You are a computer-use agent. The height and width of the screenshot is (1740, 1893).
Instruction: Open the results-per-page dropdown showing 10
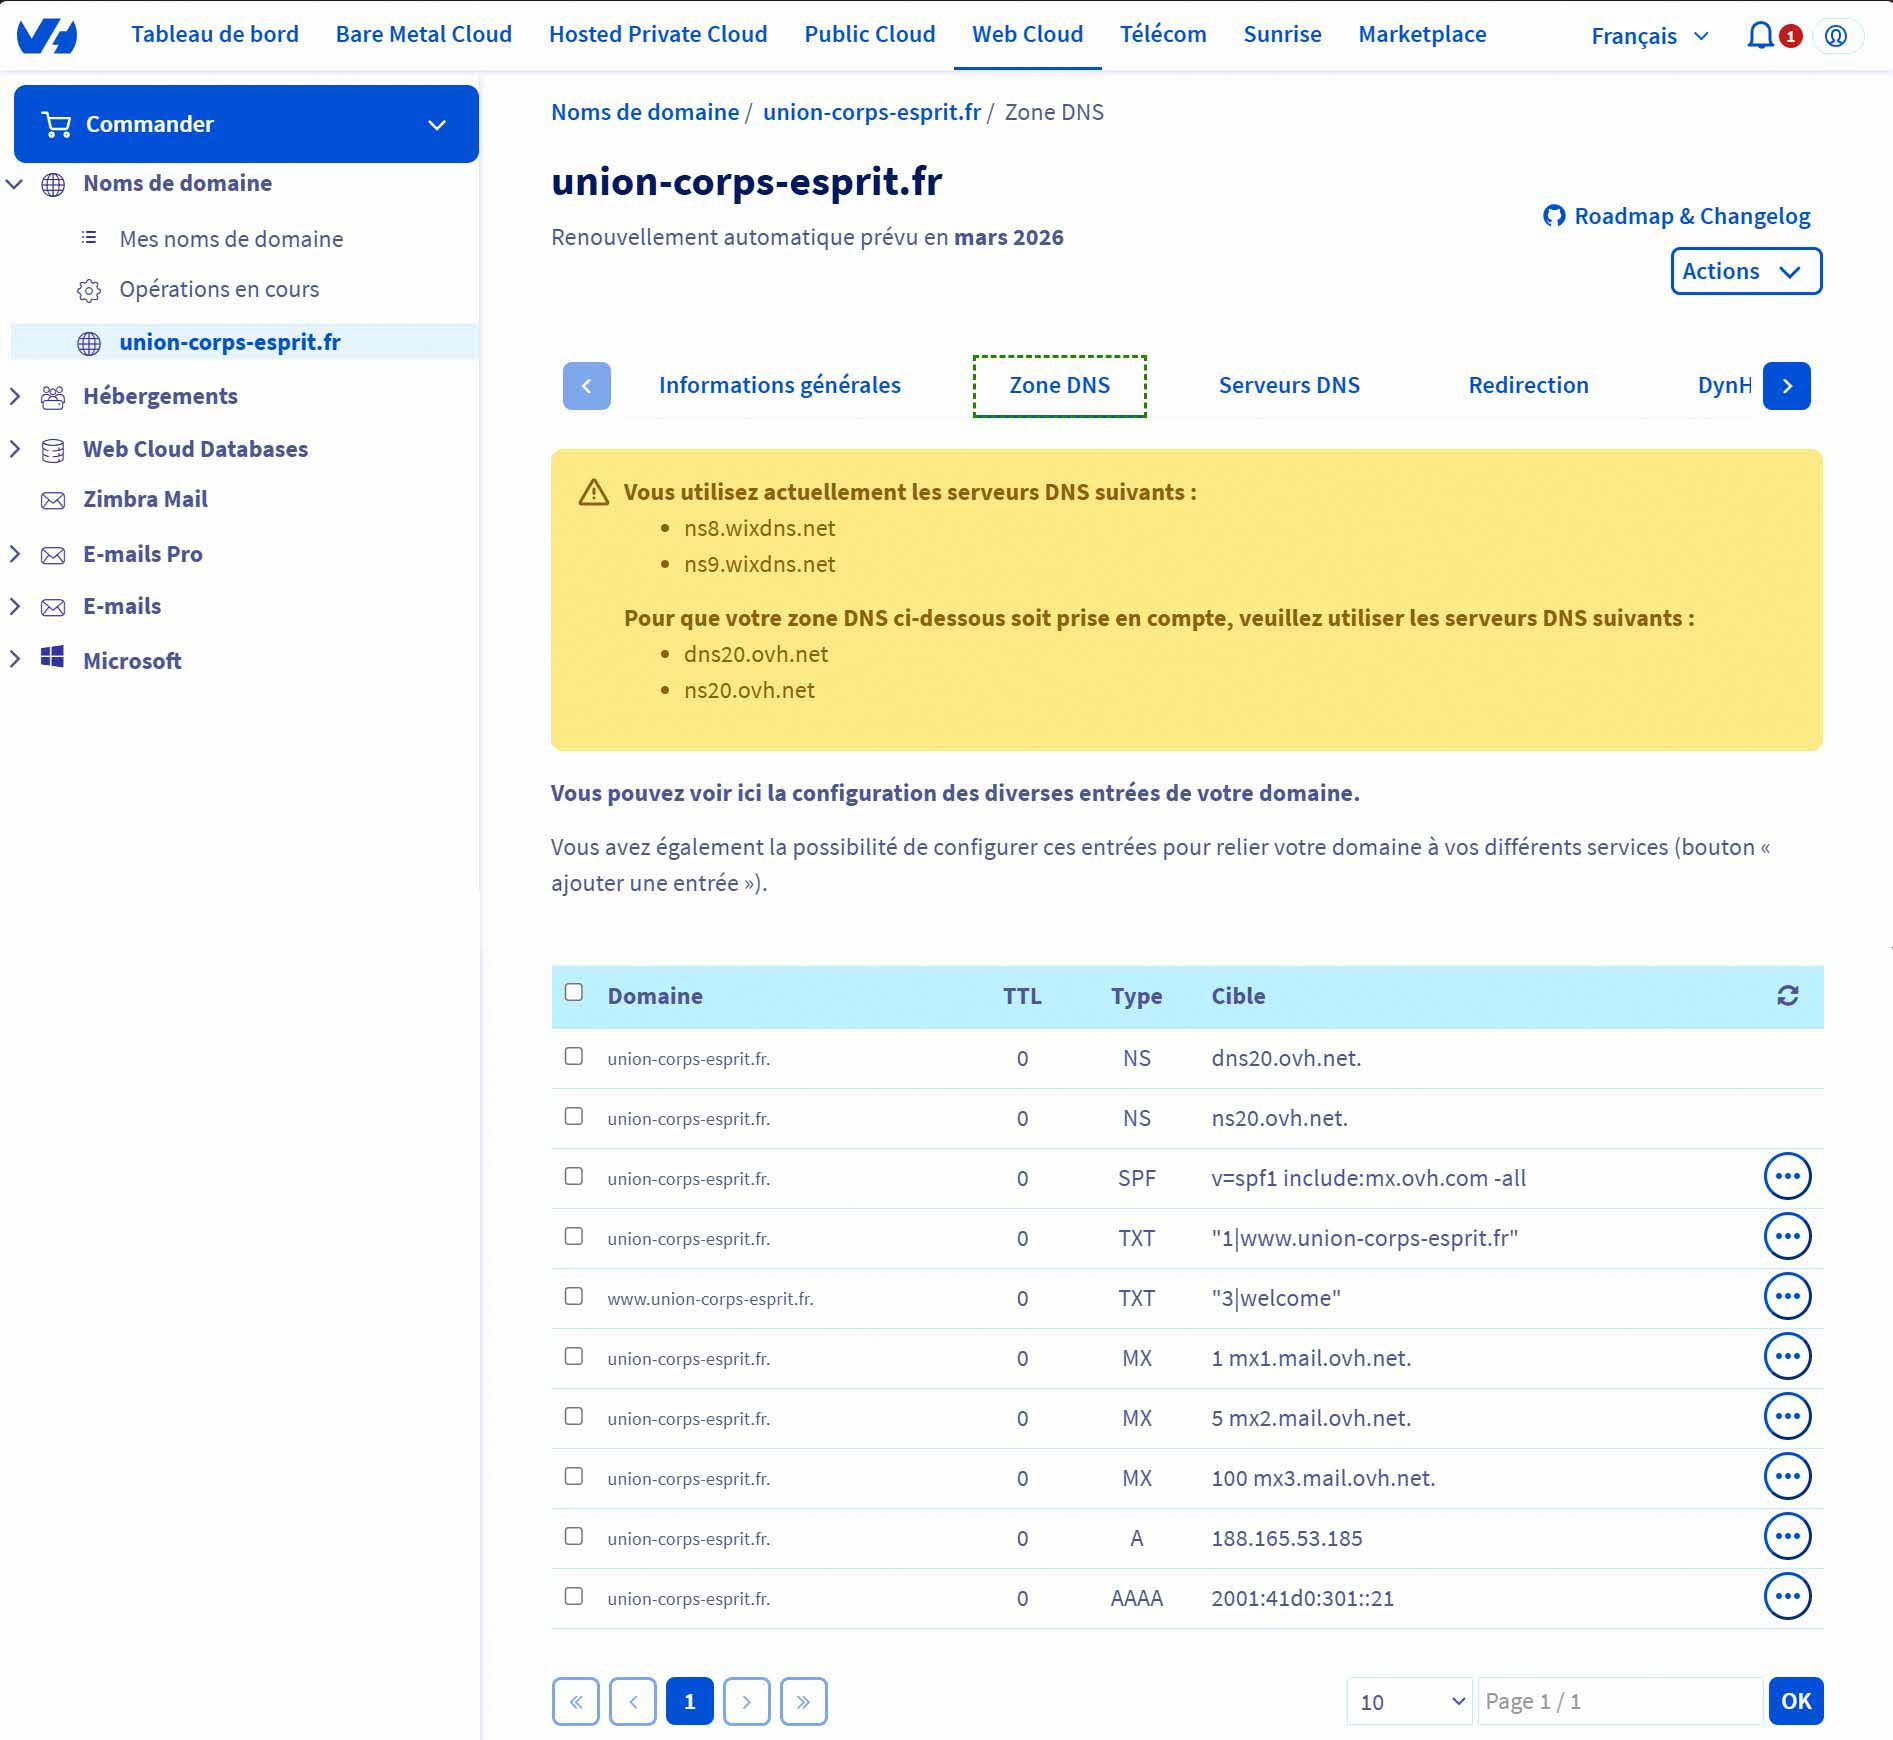(x=1409, y=1701)
